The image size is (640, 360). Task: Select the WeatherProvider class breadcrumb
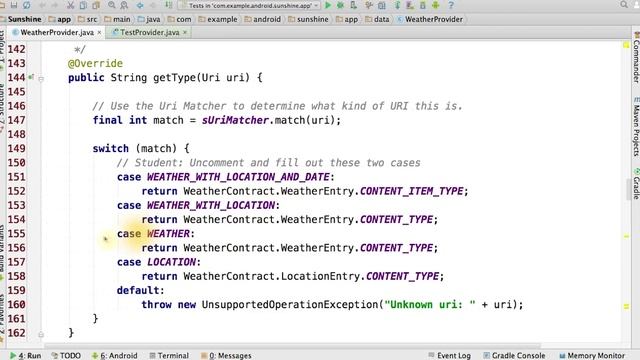[x=429, y=19]
